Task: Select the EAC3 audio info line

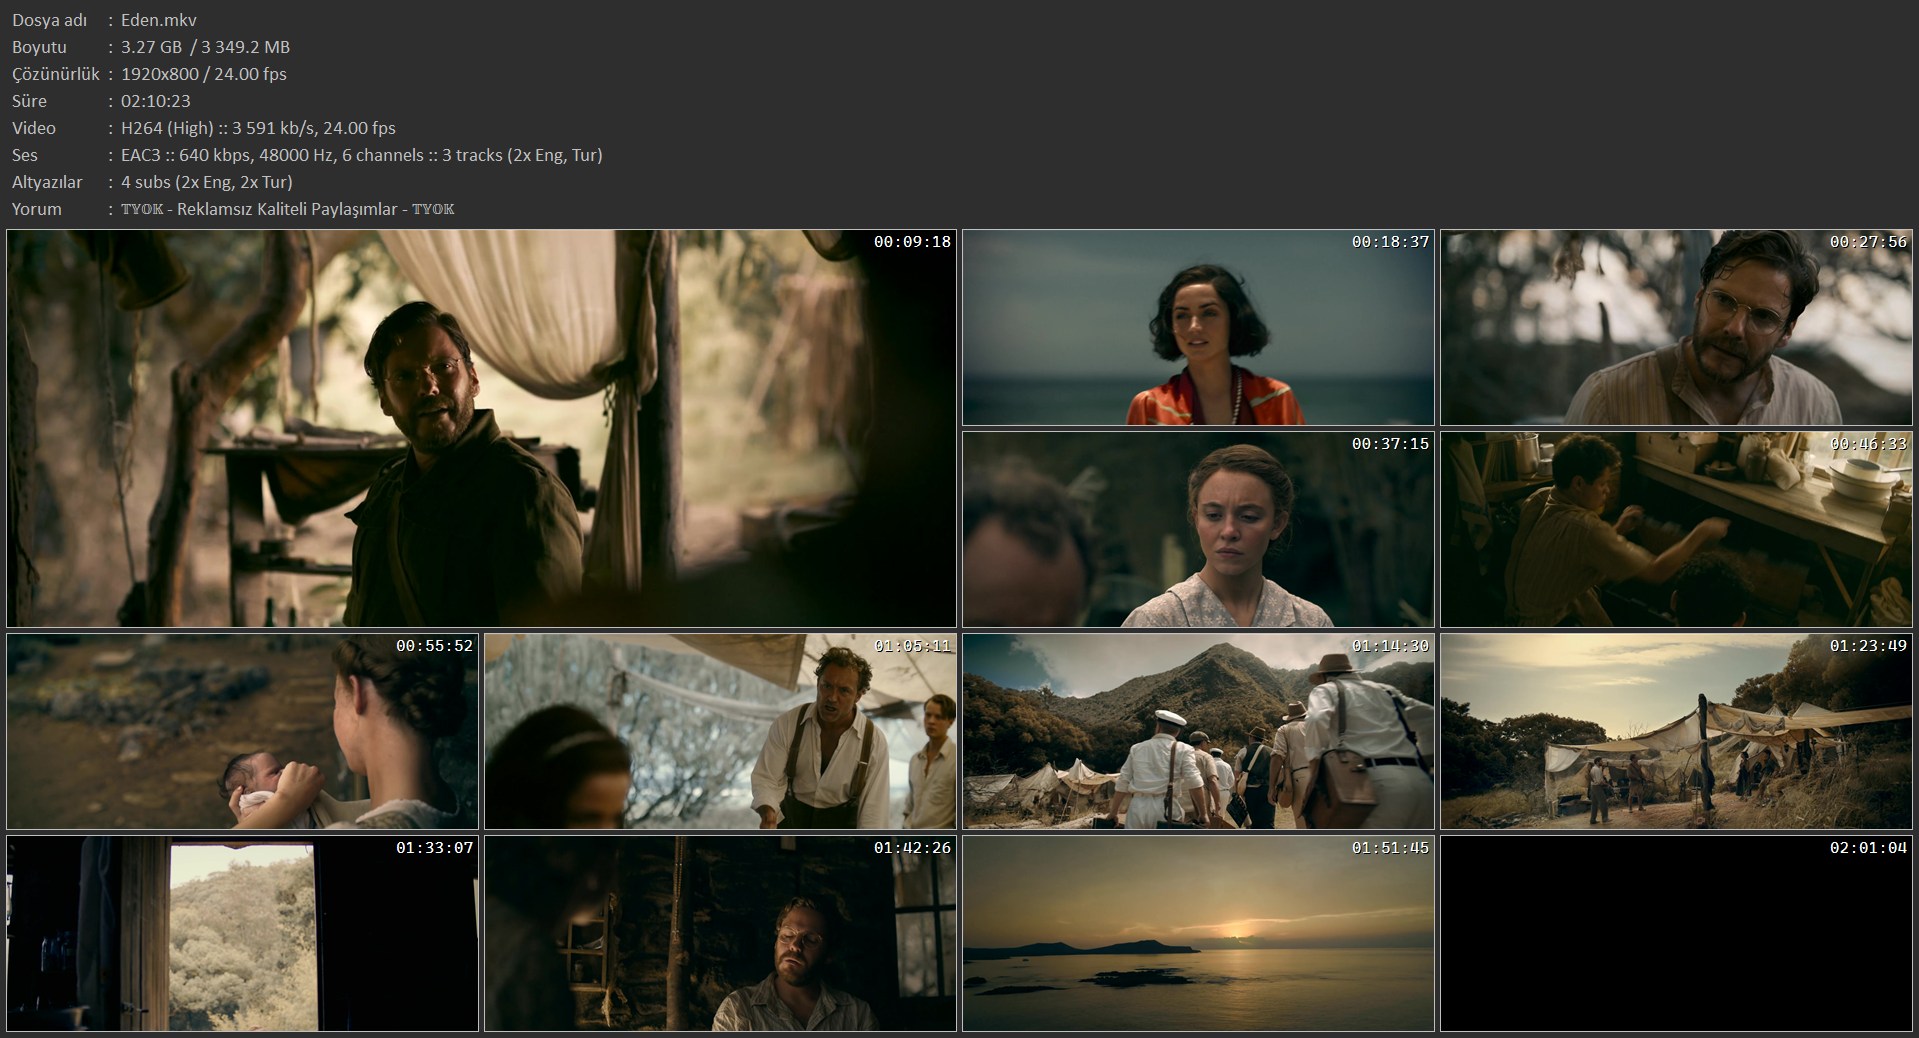Action: [361, 155]
